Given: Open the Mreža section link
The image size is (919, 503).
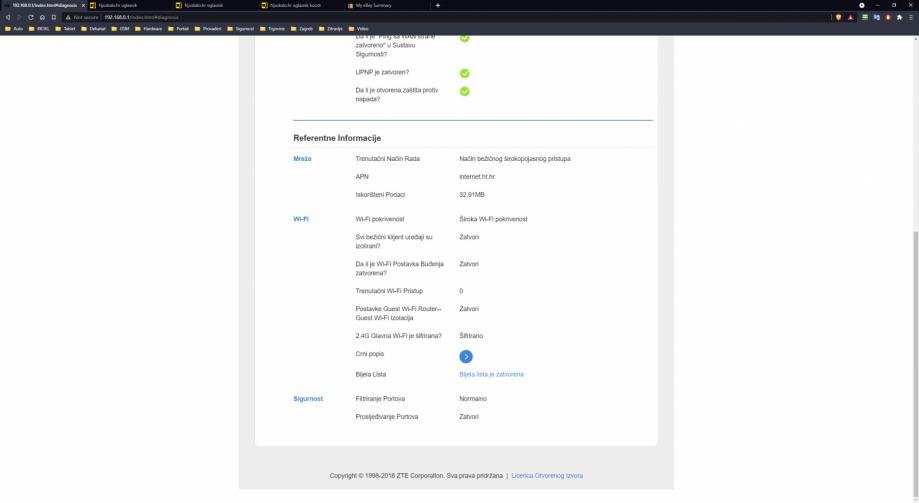Looking at the screenshot, I should point(302,158).
